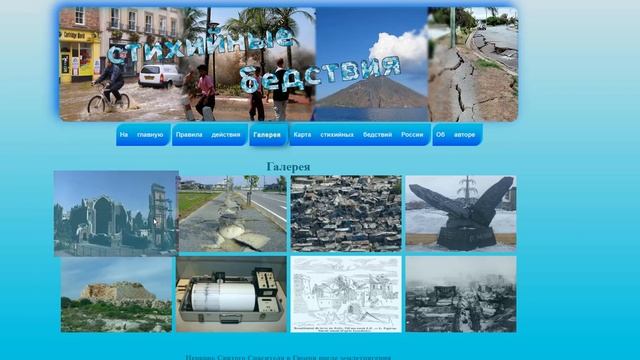Open the cracked sidewalk road photo
The image size is (640, 360).
click(233, 213)
